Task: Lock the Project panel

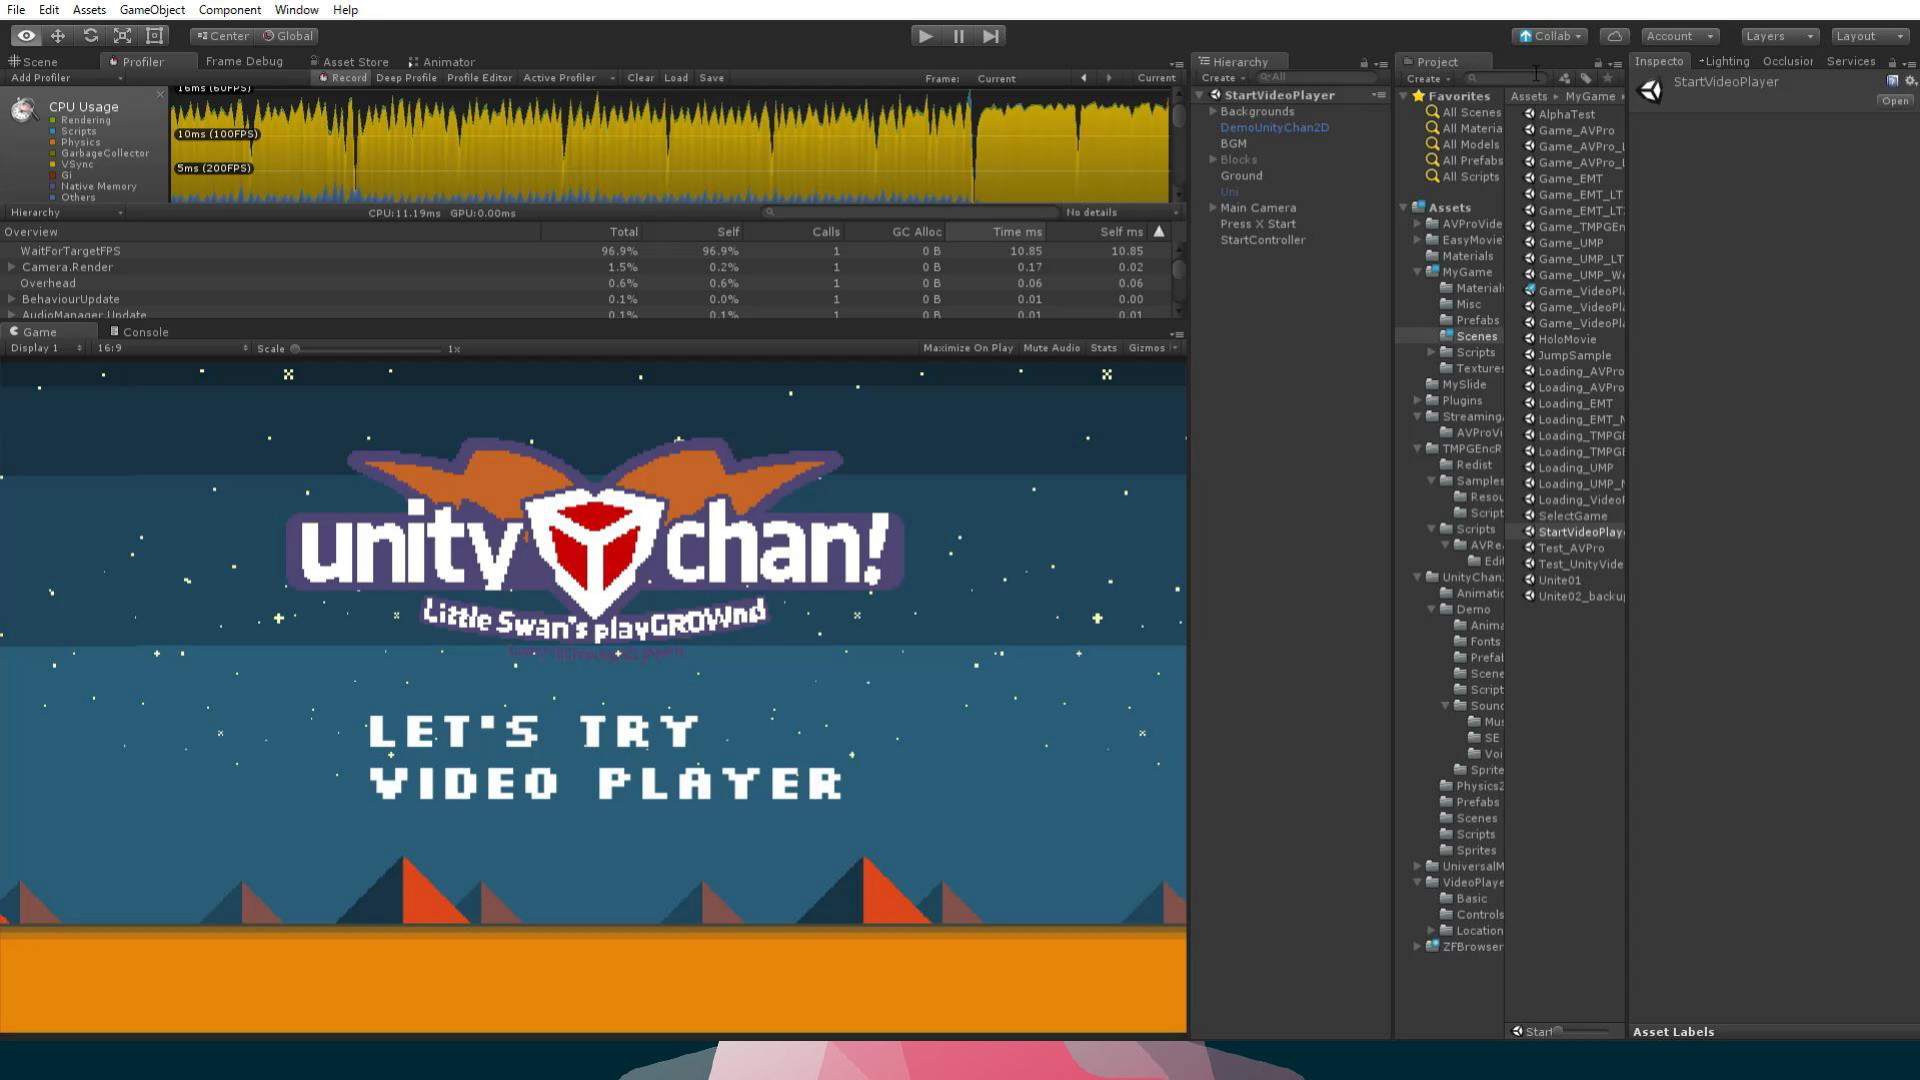Action: (x=1598, y=63)
